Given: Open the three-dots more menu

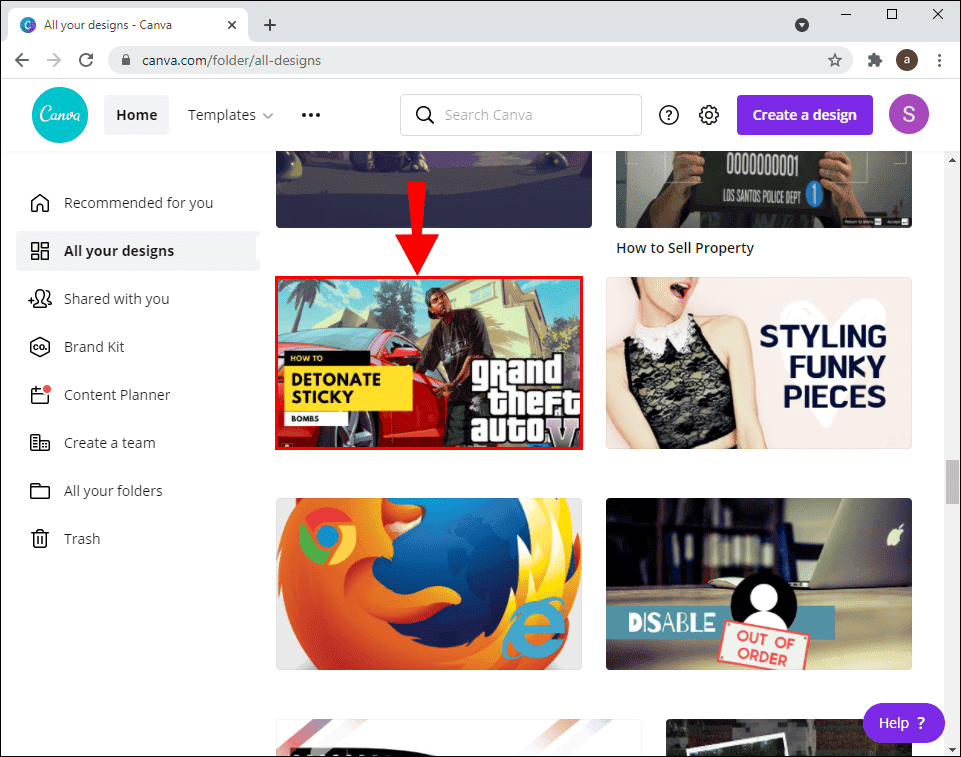Looking at the screenshot, I should pyautogui.click(x=310, y=114).
